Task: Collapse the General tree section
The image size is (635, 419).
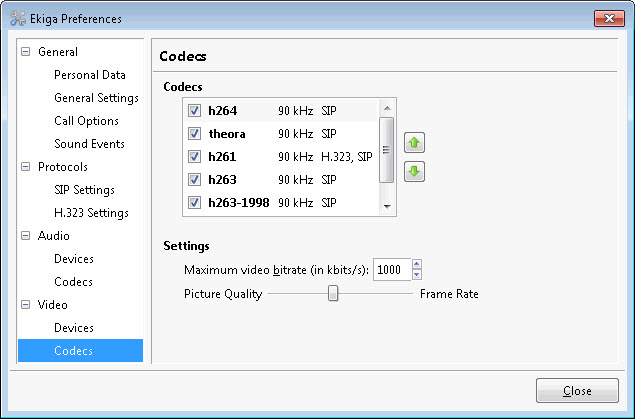Action: coord(26,52)
